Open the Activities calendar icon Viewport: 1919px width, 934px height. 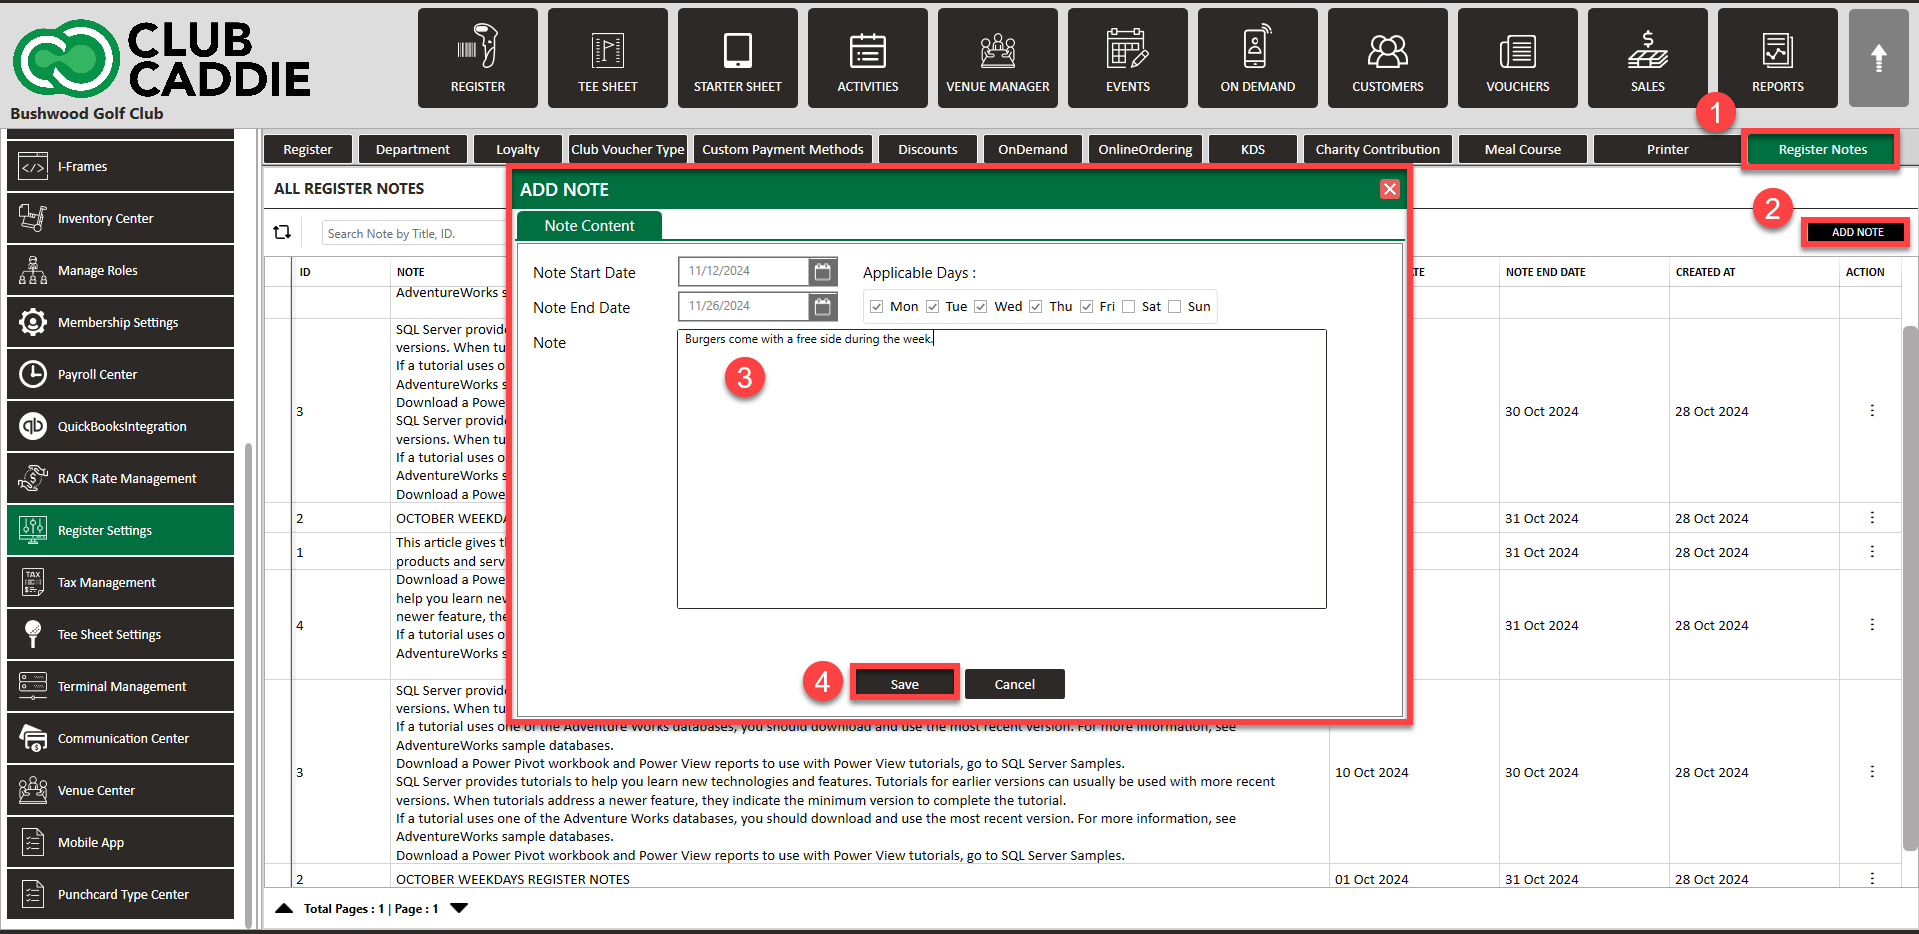click(868, 50)
